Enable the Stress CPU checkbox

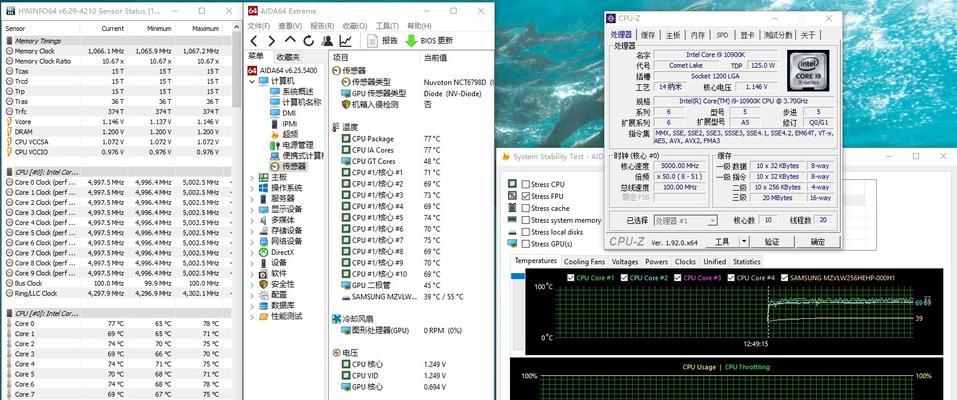tap(525, 184)
